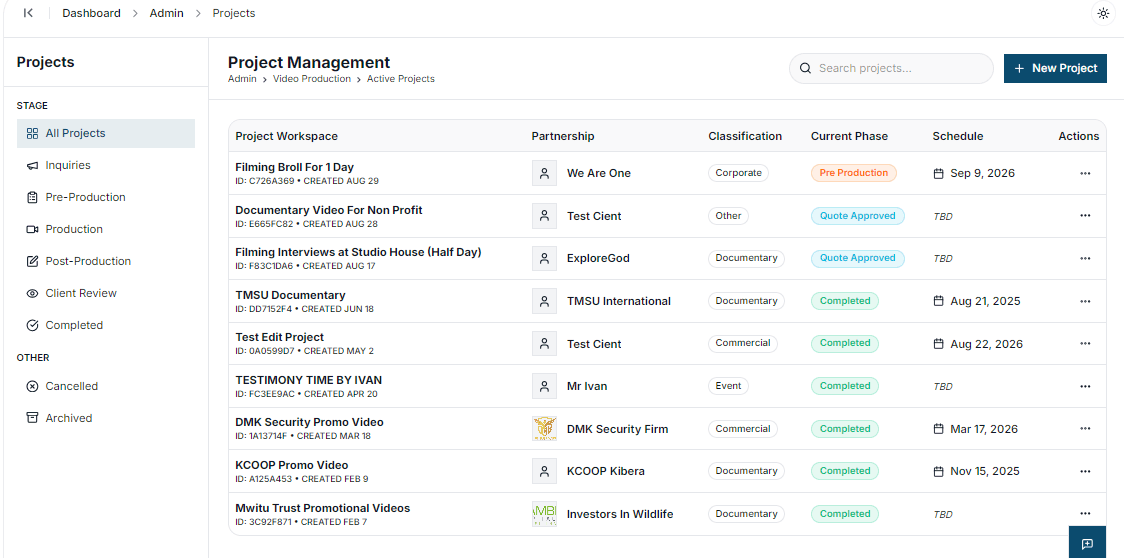
Task: Select Post-Production stage filter
Action: [105, 261]
